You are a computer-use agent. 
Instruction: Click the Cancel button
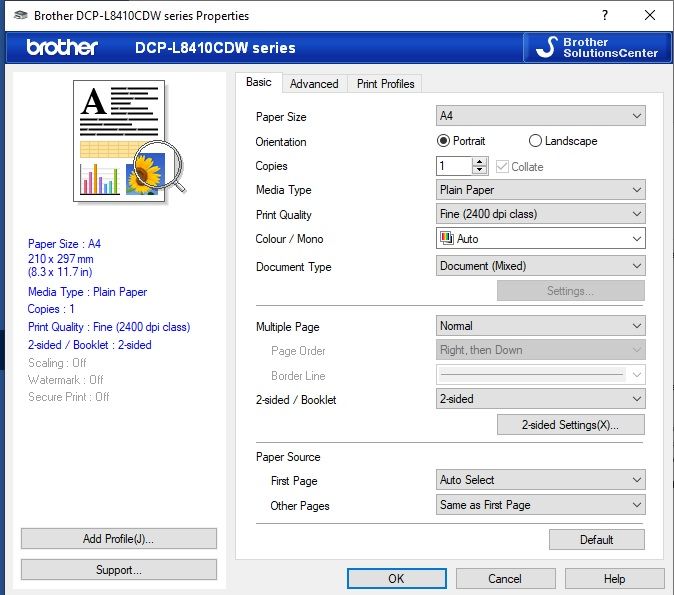point(505,579)
